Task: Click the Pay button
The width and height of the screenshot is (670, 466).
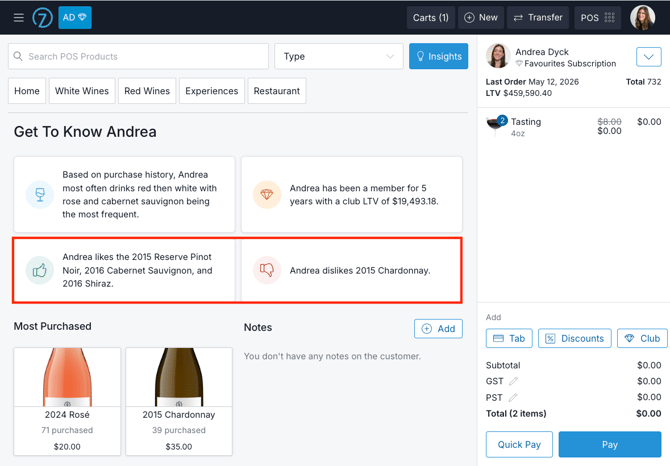Action: pyautogui.click(x=610, y=444)
